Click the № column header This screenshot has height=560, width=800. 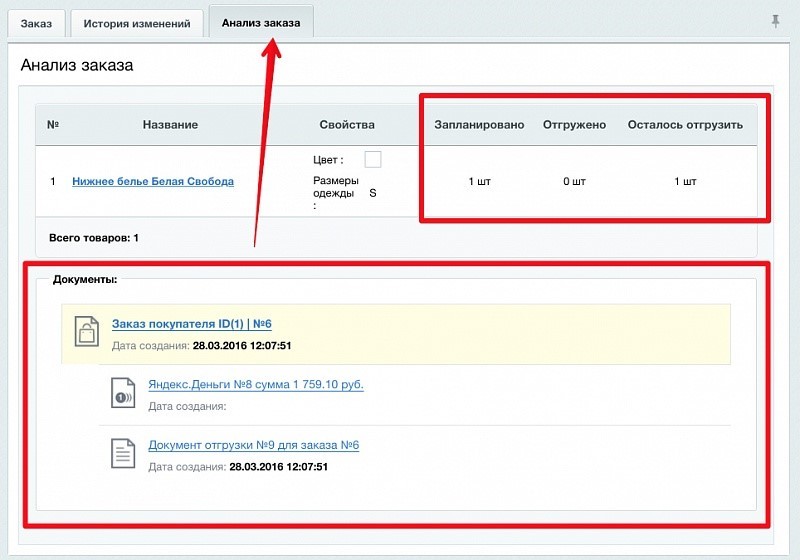pyautogui.click(x=53, y=124)
